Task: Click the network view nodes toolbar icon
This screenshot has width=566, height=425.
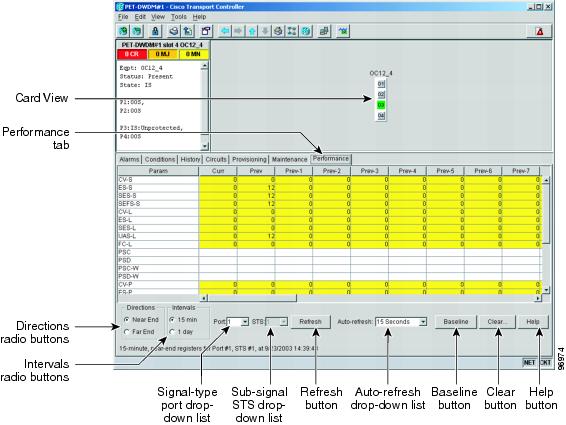Action: coord(292,31)
